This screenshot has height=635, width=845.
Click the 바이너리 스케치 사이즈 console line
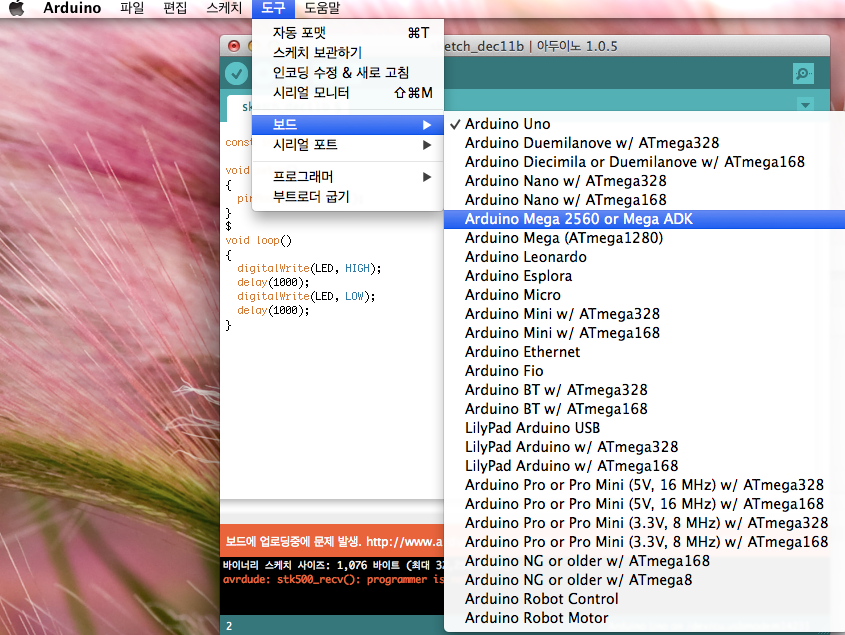(x=333, y=565)
